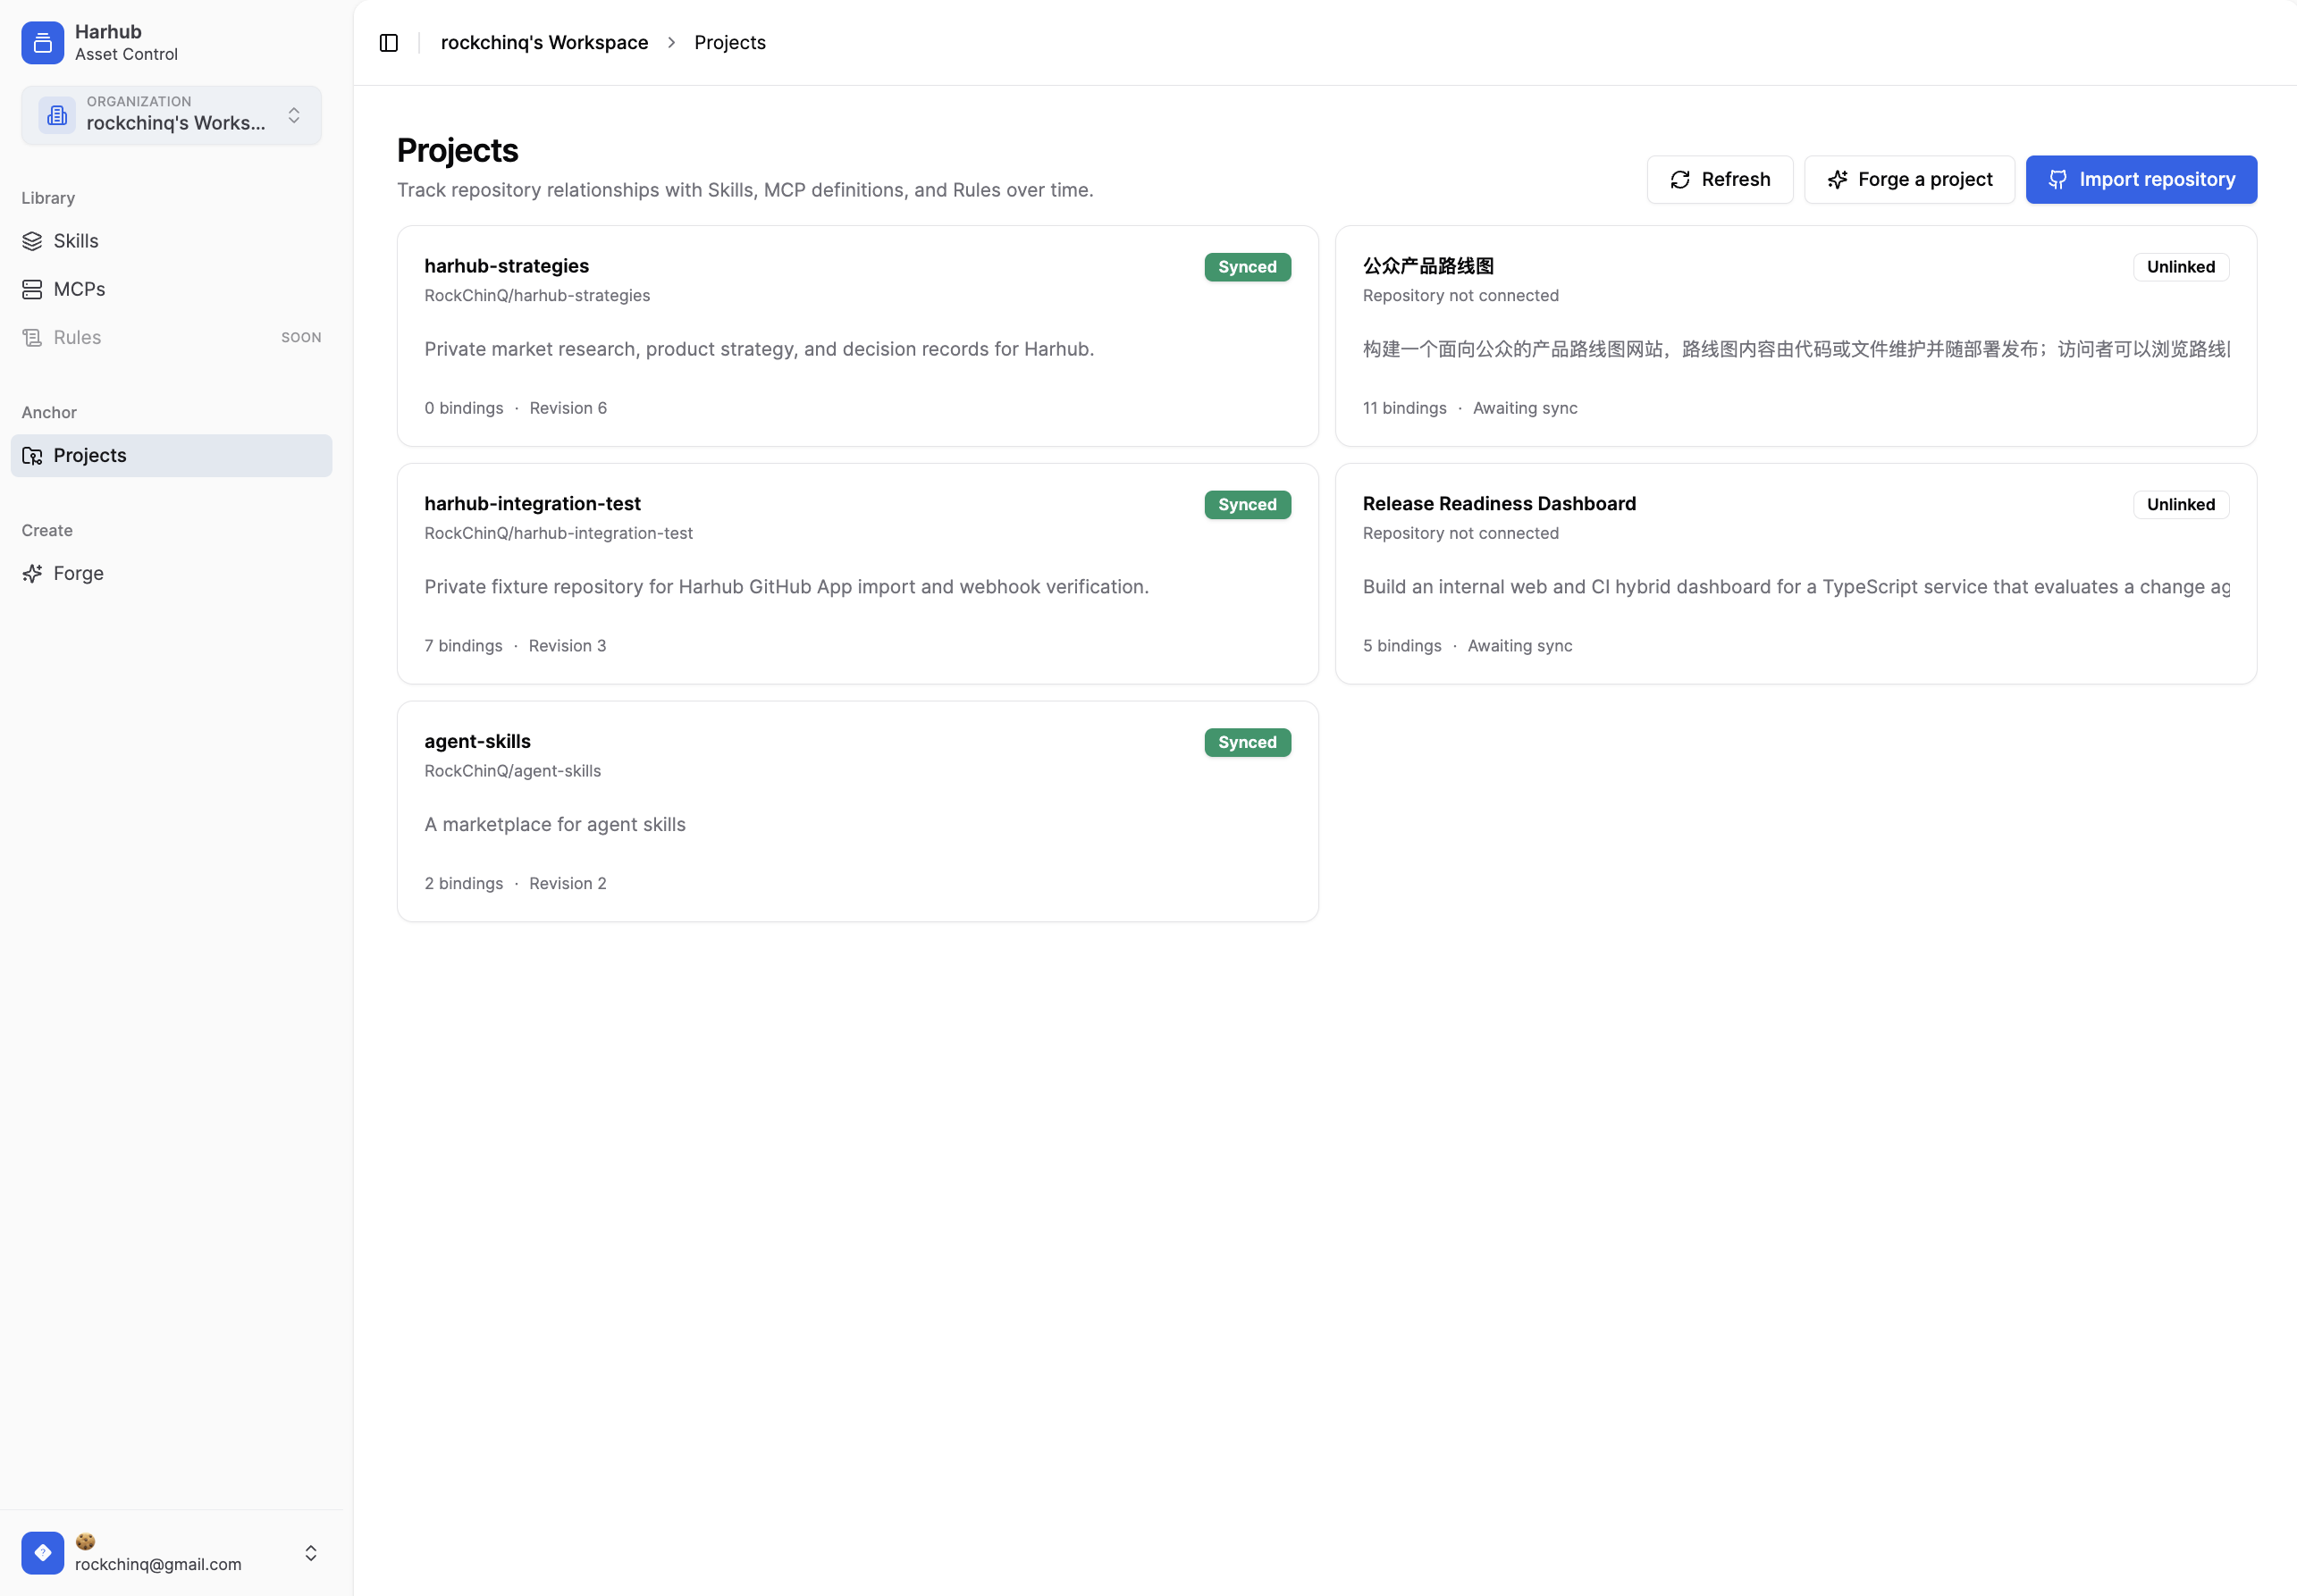Click the Rules scroll icon
The image size is (2297, 1596).
coord(32,337)
